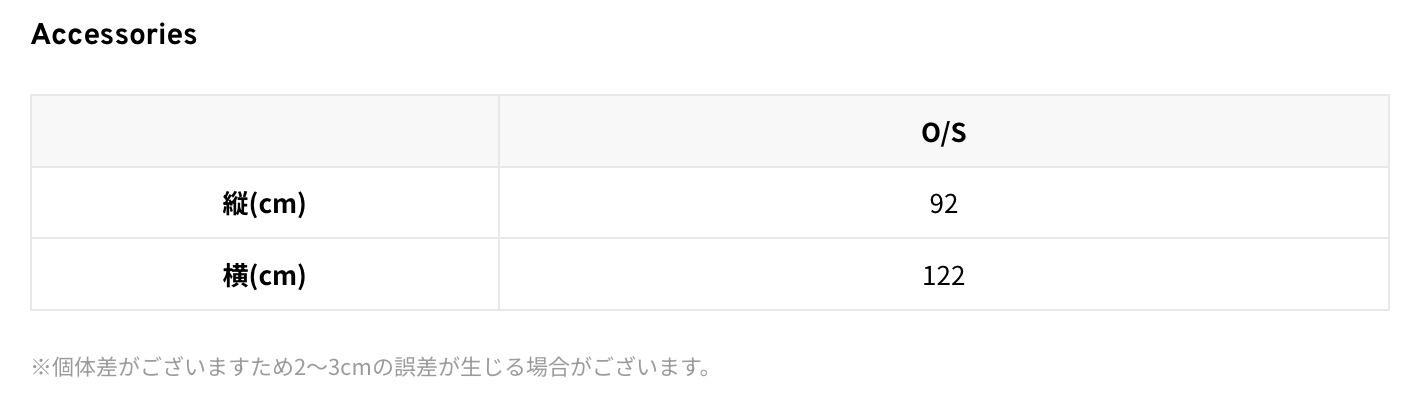The height and width of the screenshot is (412, 1428).
Task: Click the empty top-left header cell
Action: coord(264,132)
